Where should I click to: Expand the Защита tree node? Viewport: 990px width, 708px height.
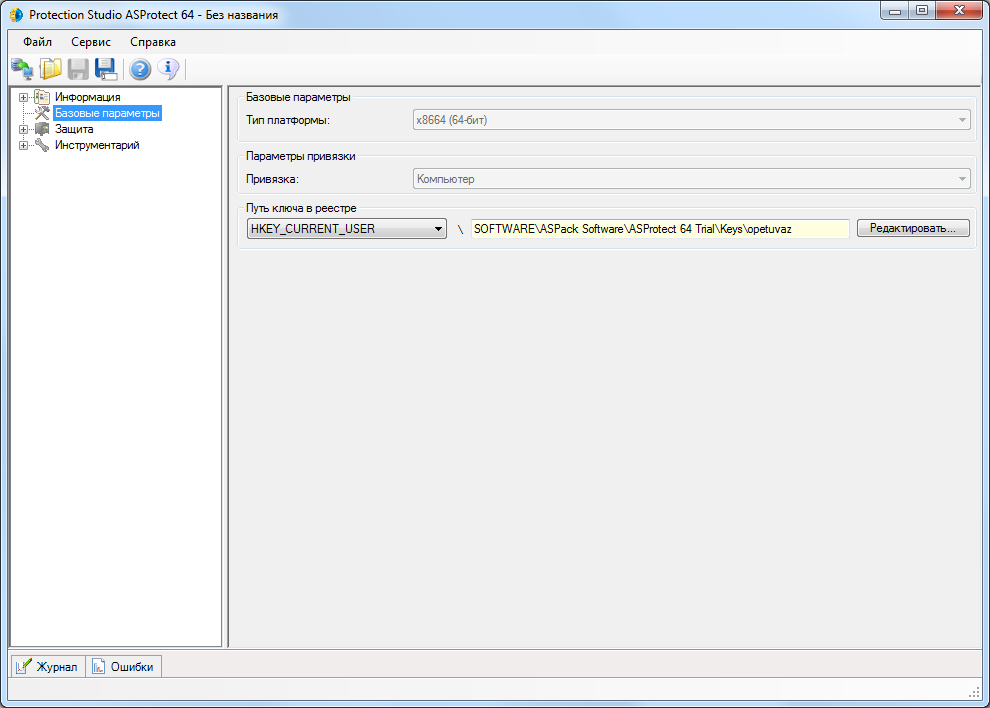coord(23,129)
